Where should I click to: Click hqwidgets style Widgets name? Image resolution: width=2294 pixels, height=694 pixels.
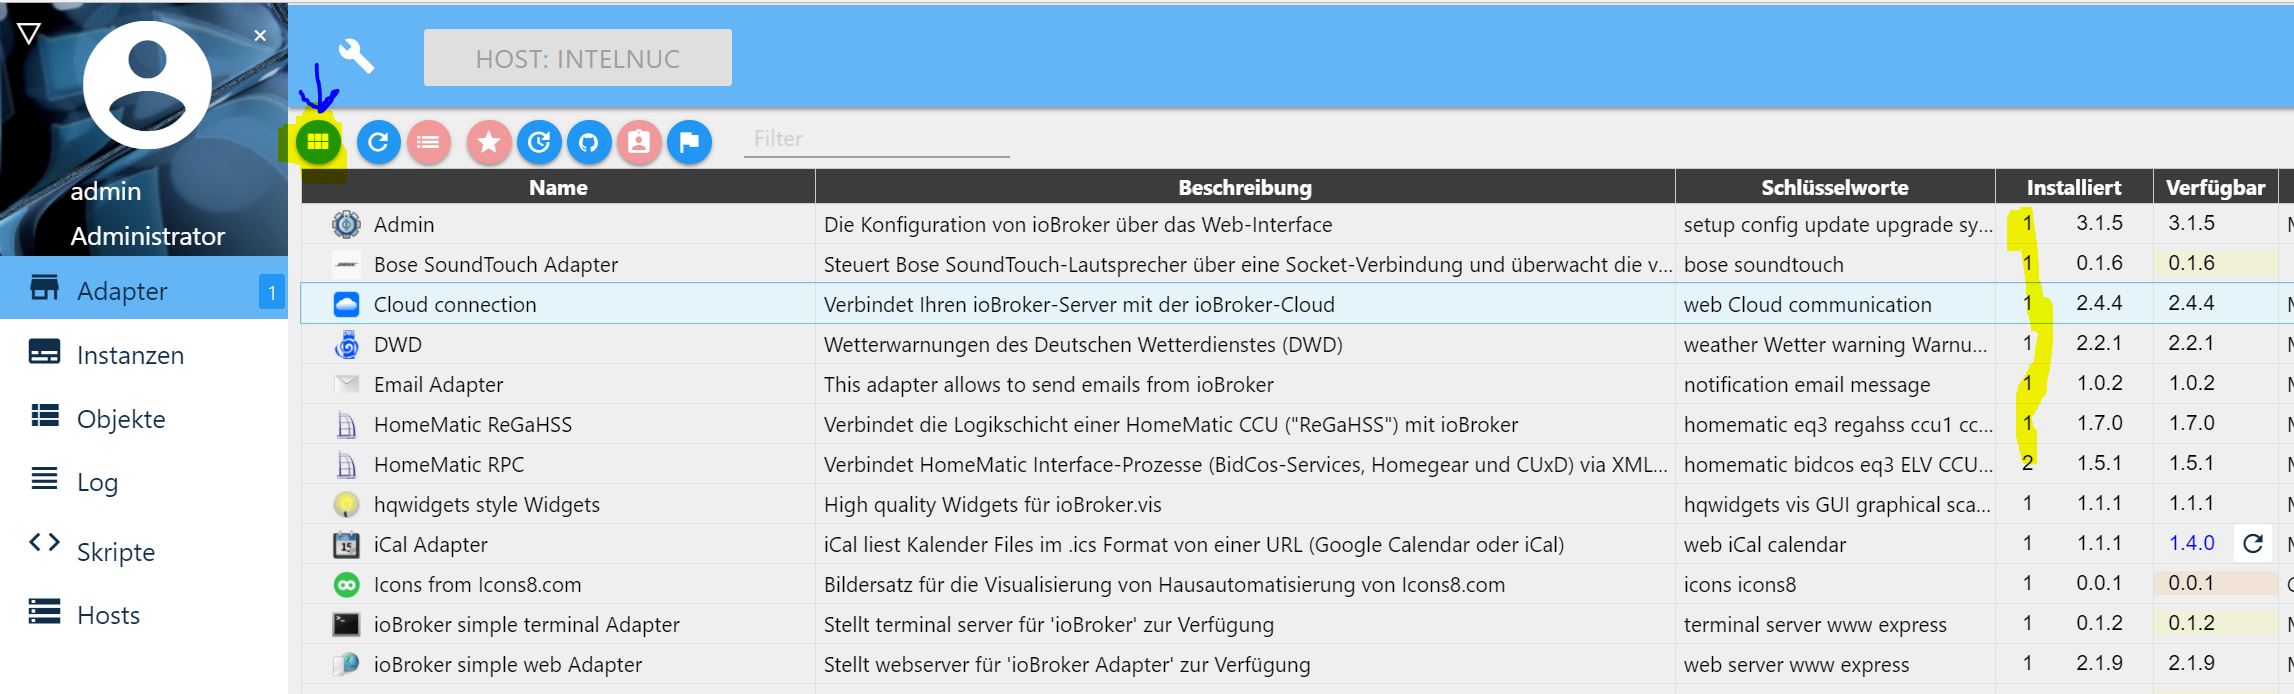[x=487, y=504]
